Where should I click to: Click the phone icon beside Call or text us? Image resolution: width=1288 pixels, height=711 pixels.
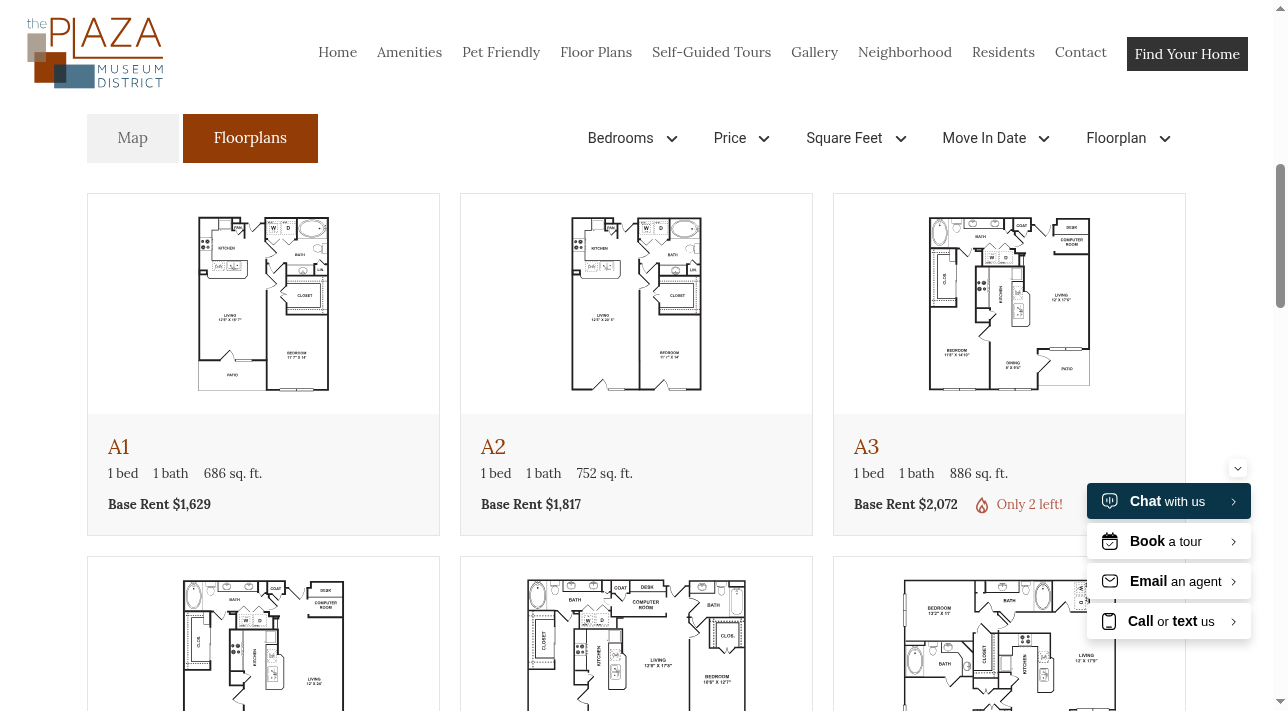tap(1109, 621)
